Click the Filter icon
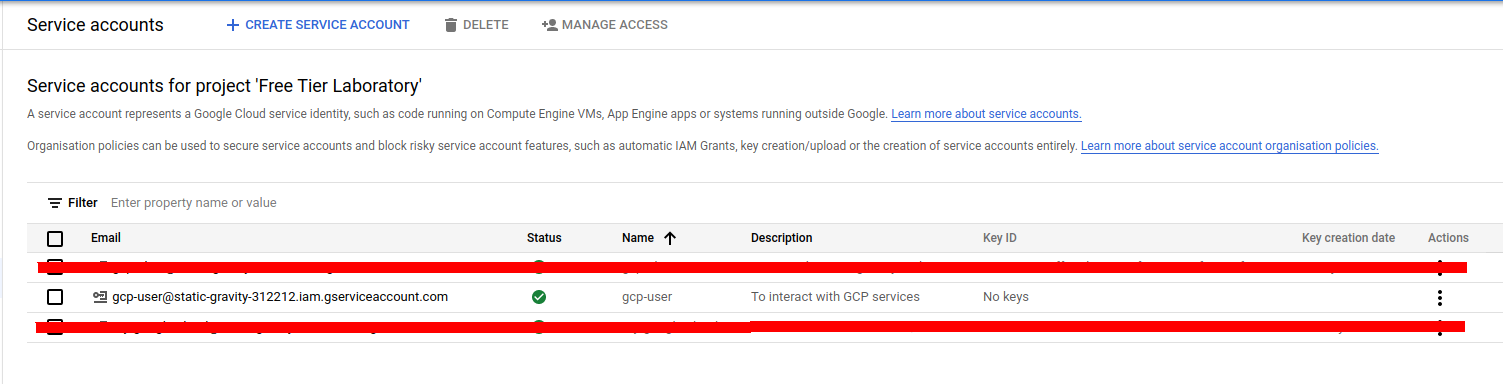The height and width of the screenshot is (384, 1503). (x=55, y=203)
